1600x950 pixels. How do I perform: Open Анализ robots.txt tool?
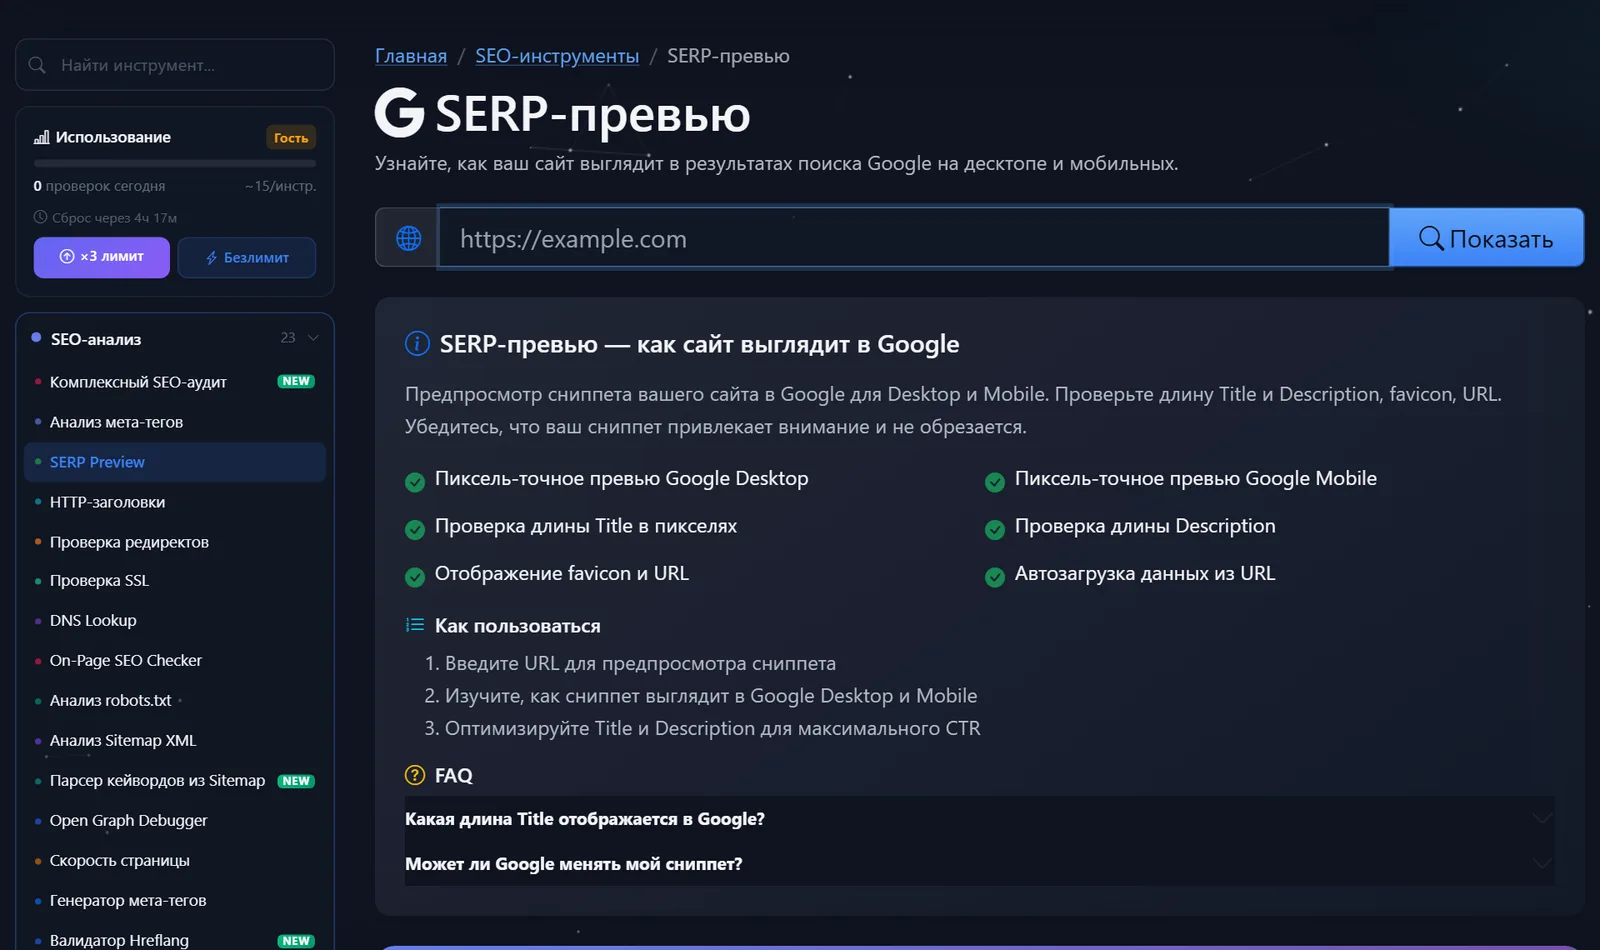(175, 700)
